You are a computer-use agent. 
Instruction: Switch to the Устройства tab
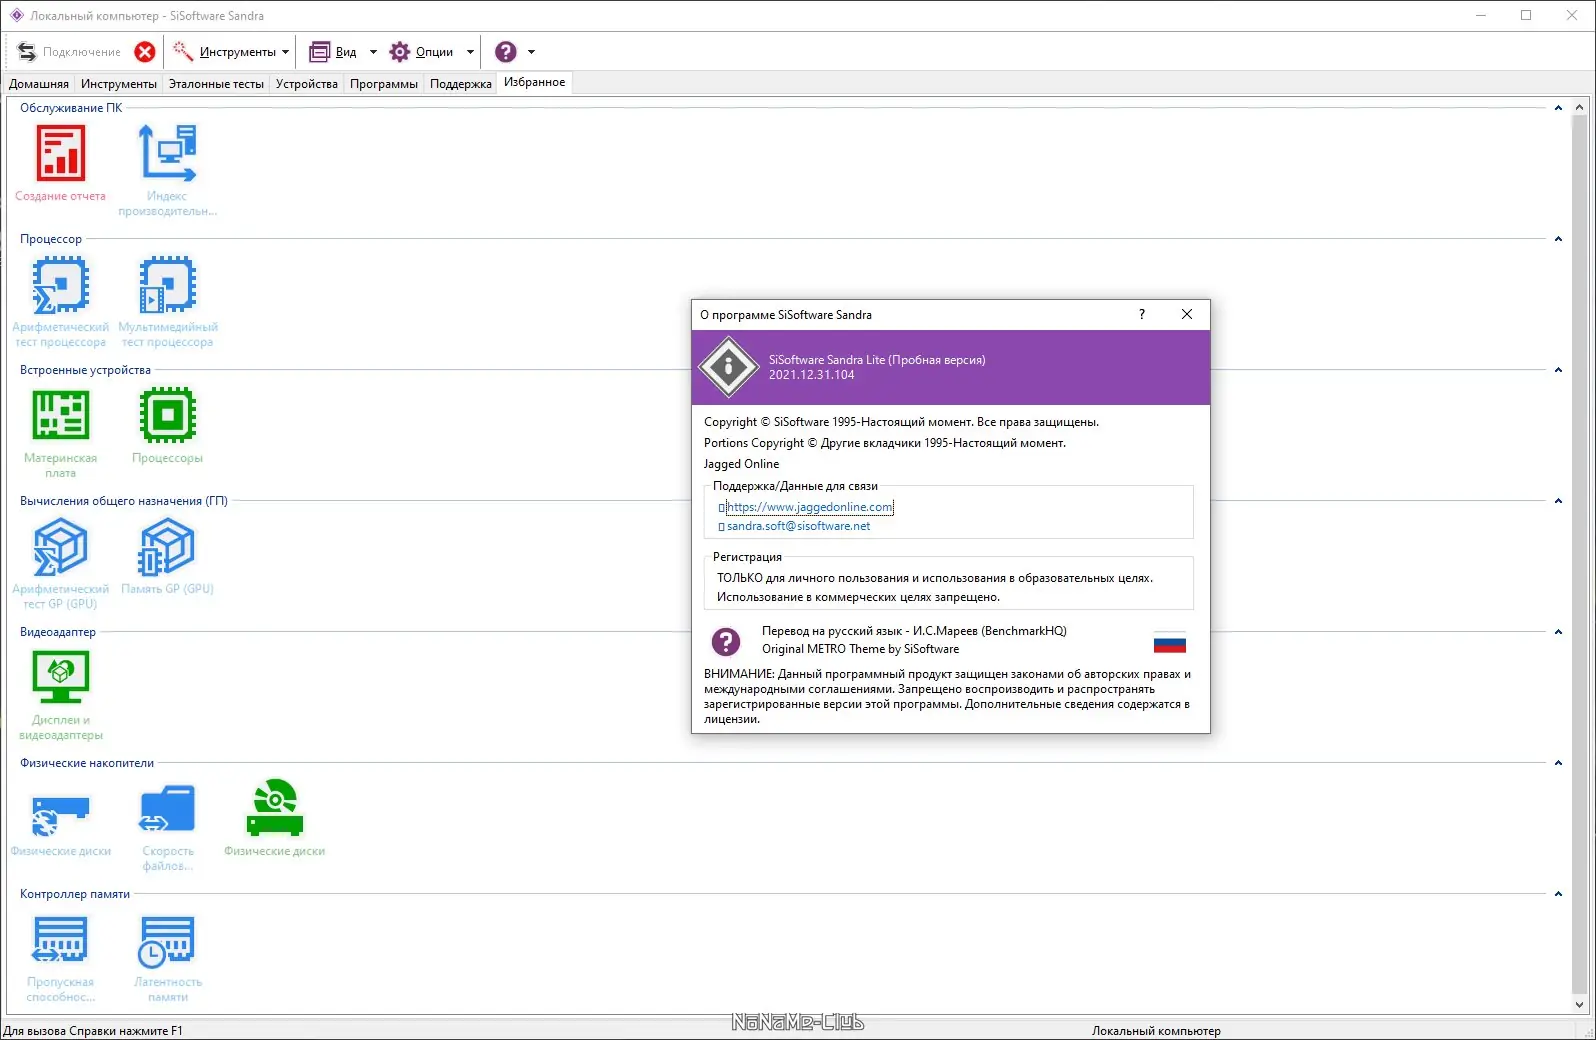tap(307, 84)
